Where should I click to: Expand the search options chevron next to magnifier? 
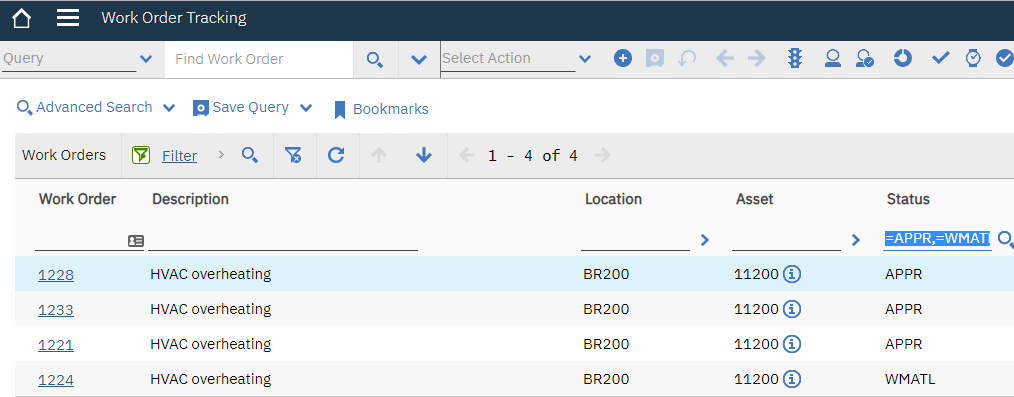pyautogui.click(x=419, y=59)
